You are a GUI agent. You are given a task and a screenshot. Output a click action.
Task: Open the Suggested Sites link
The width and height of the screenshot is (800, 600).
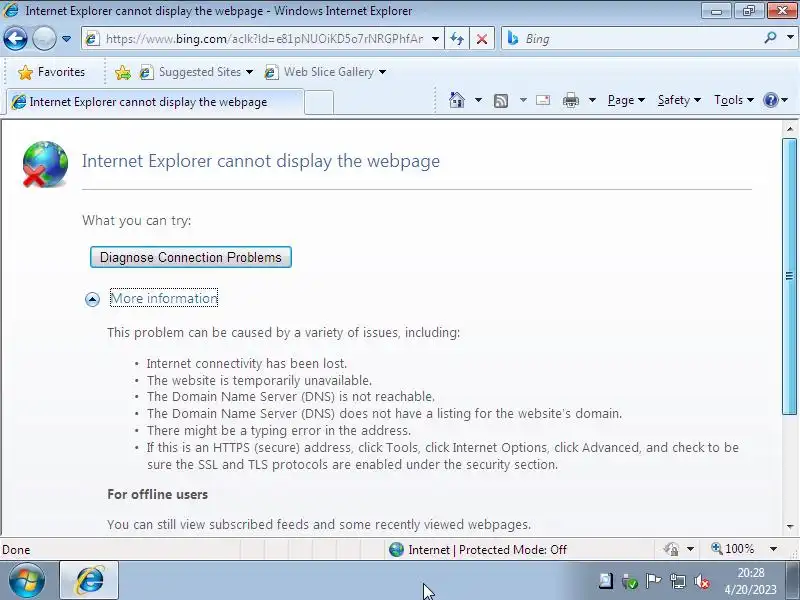pyautogui.click(x=196, y=72)
